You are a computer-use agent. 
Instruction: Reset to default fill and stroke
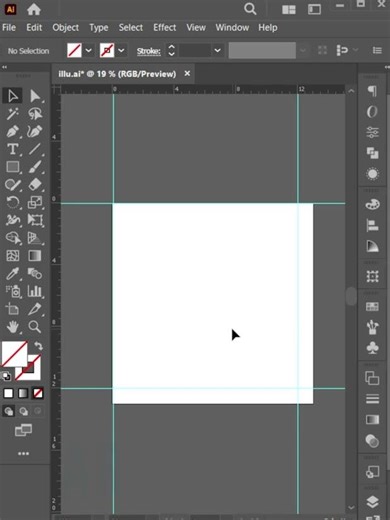[6, 376]
